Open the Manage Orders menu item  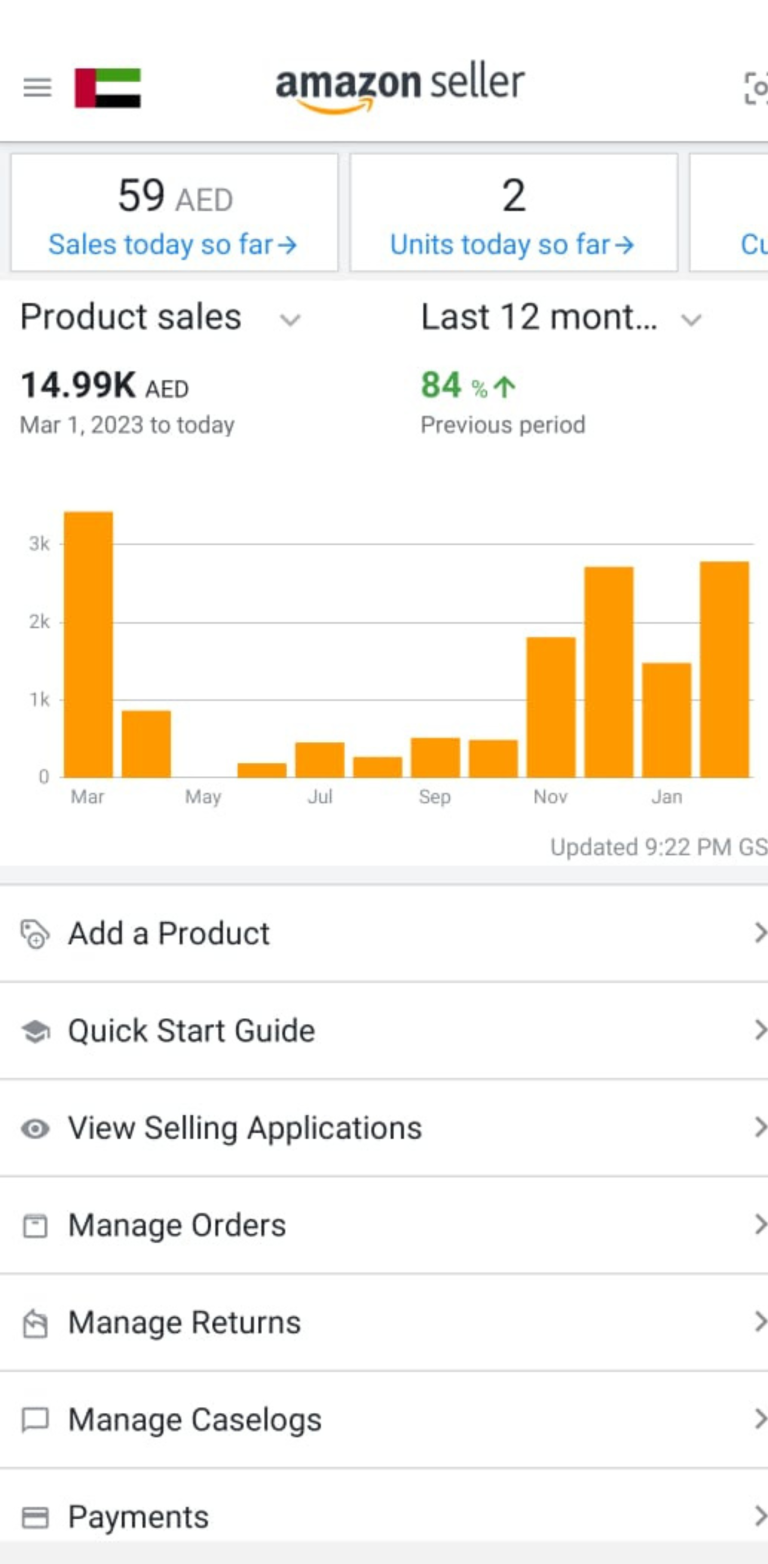[x=384, y=1225]
